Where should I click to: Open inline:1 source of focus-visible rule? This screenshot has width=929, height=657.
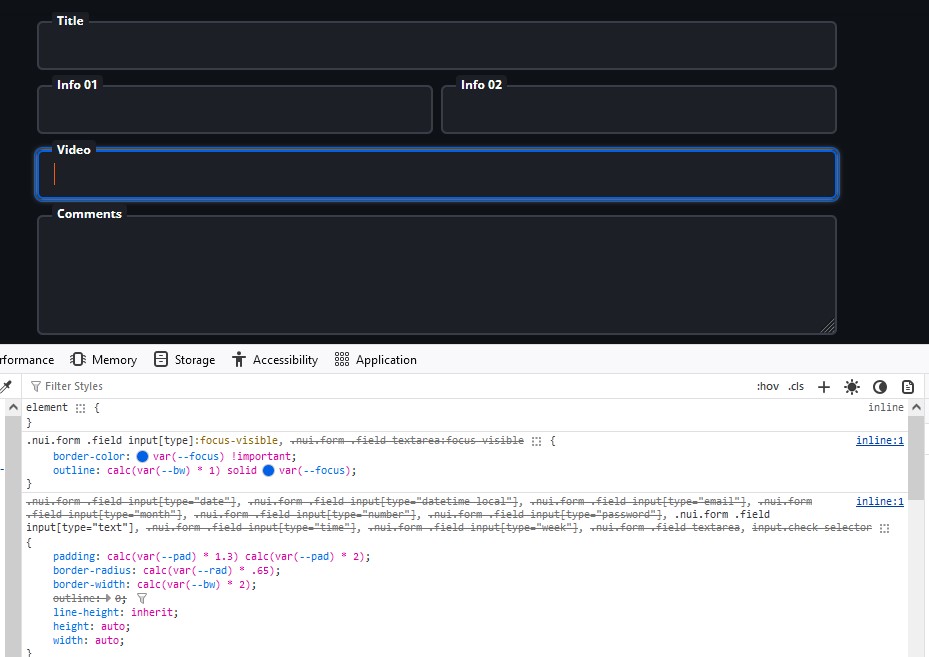[x=879, y=440]
